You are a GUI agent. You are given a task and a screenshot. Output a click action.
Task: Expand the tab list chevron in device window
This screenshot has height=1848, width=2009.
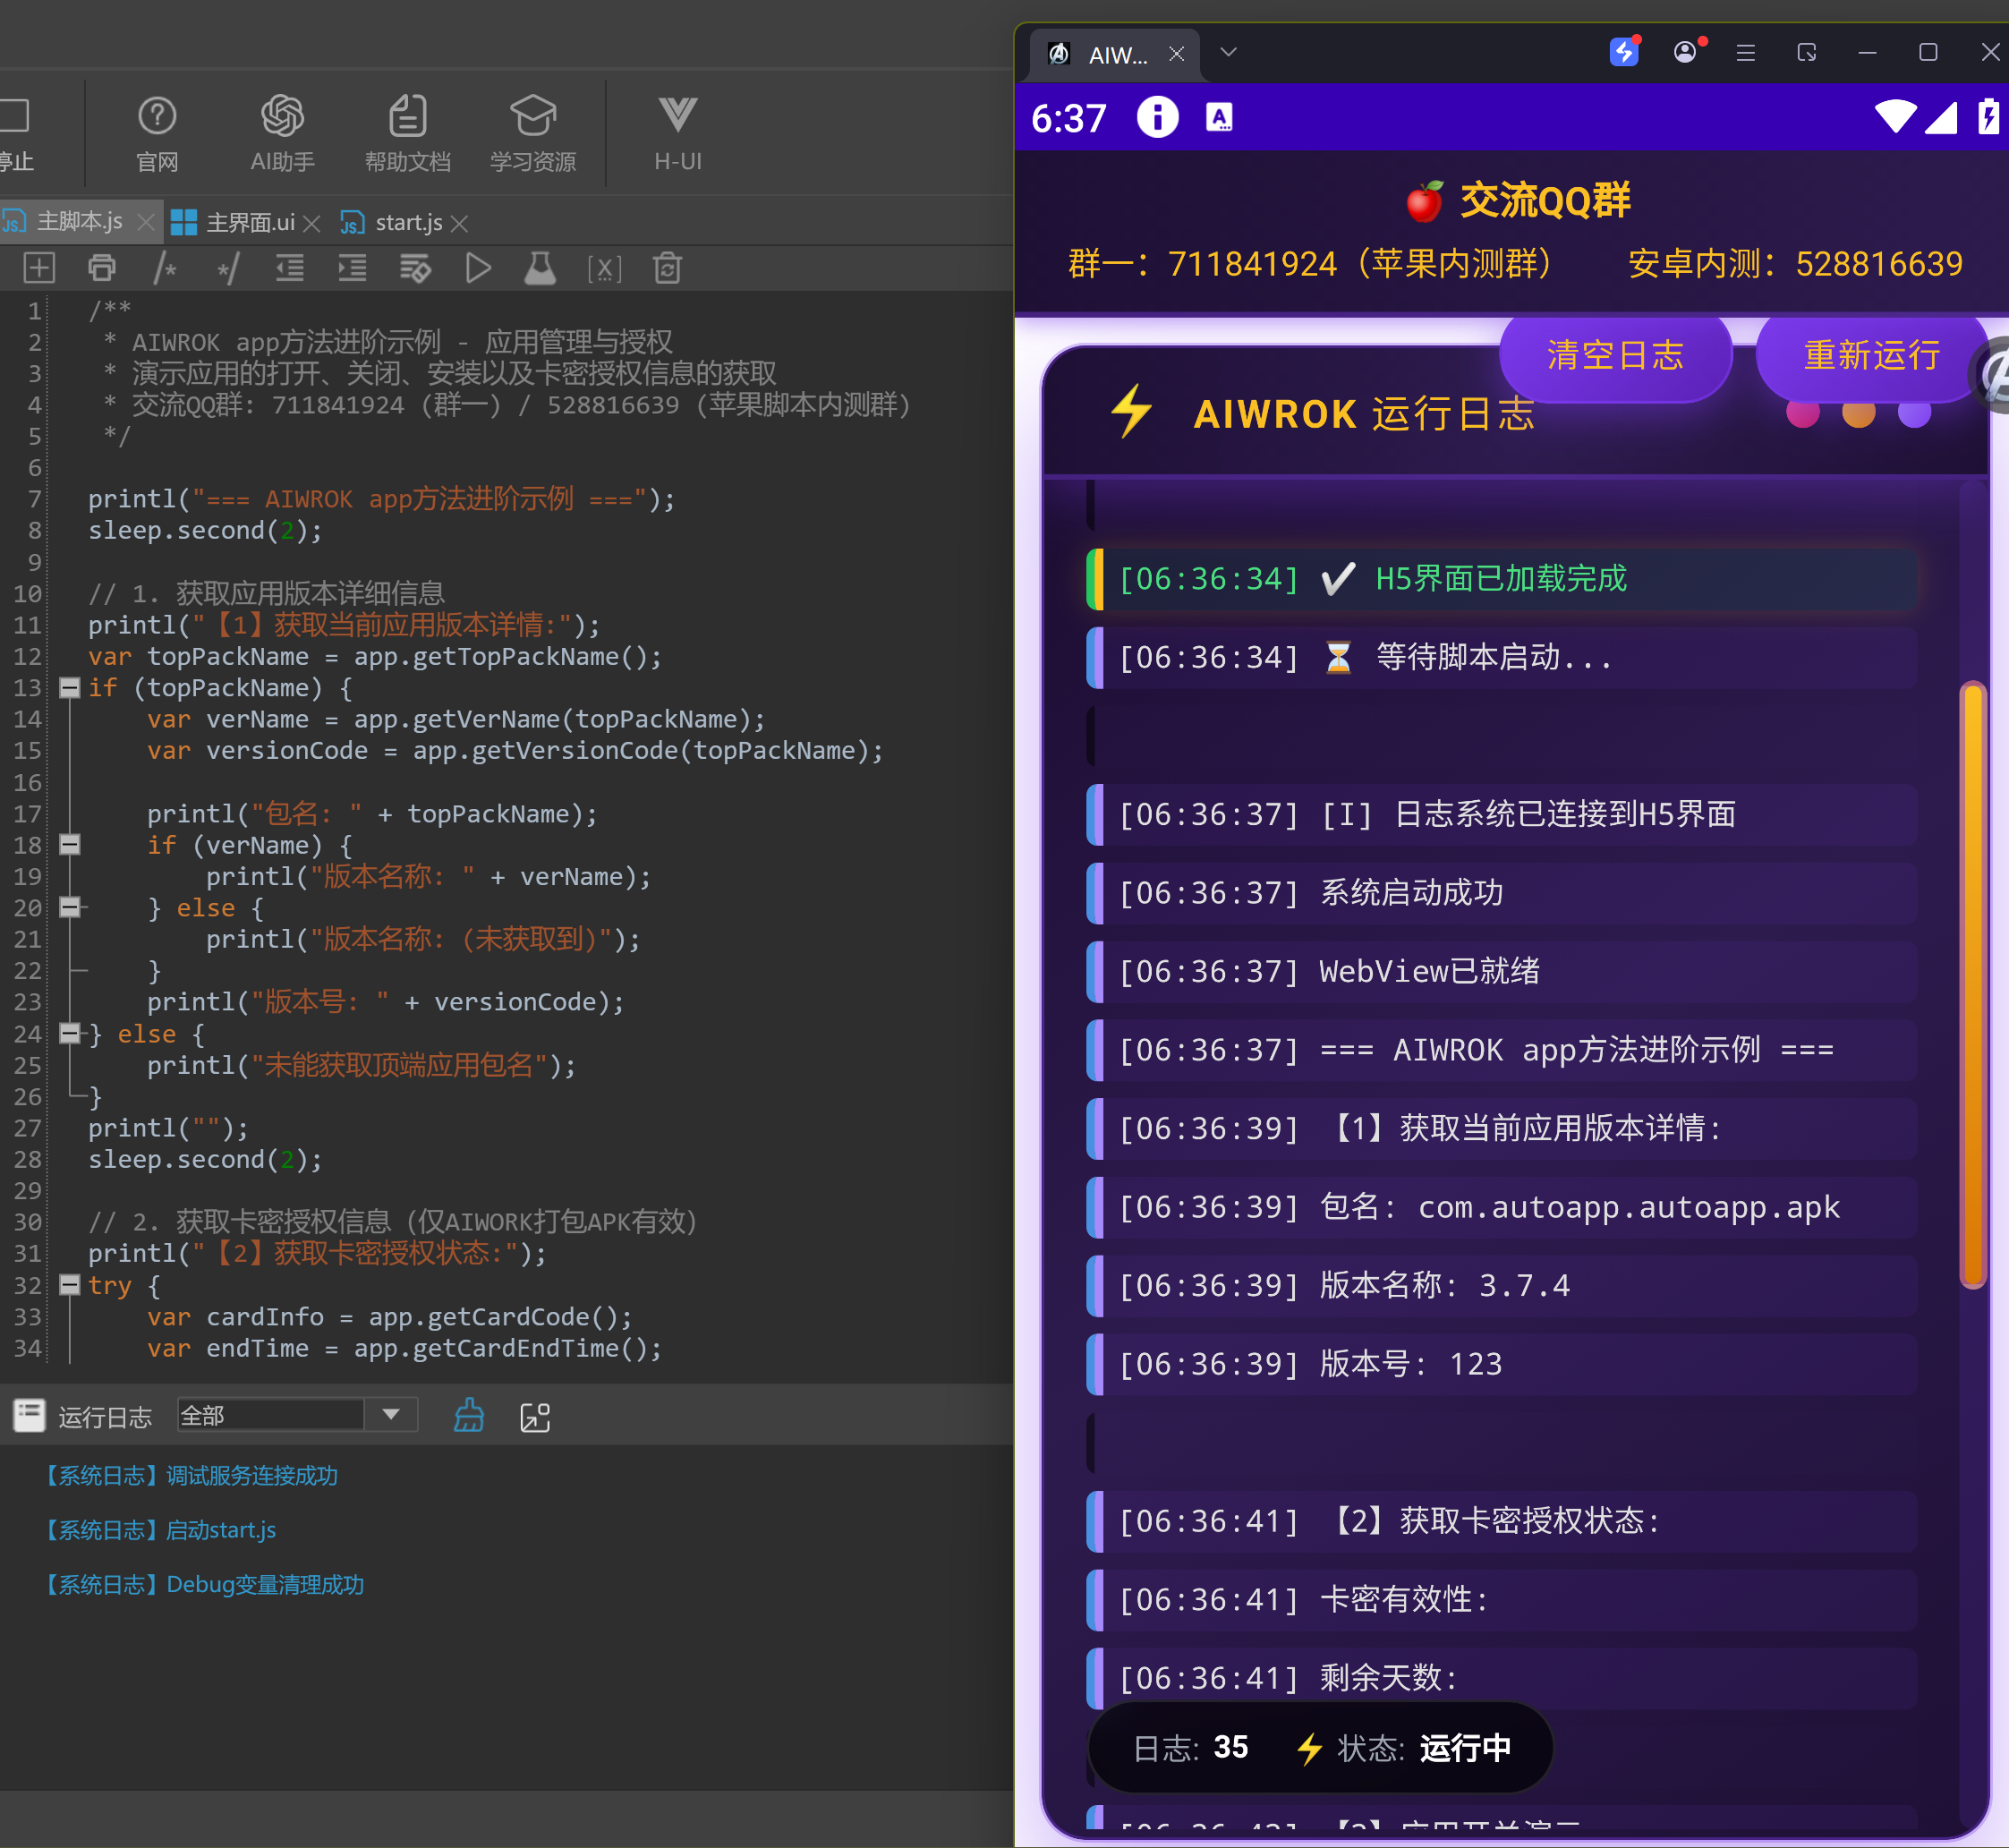[1229, 52]
